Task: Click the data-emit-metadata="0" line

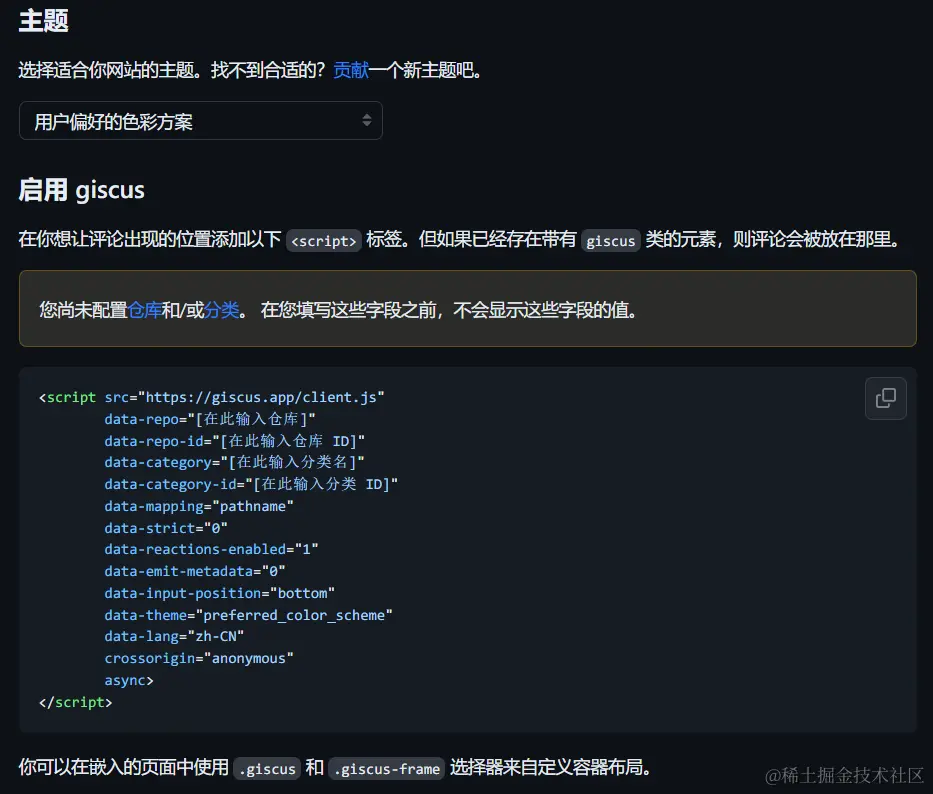Action: tap(195, 571)
